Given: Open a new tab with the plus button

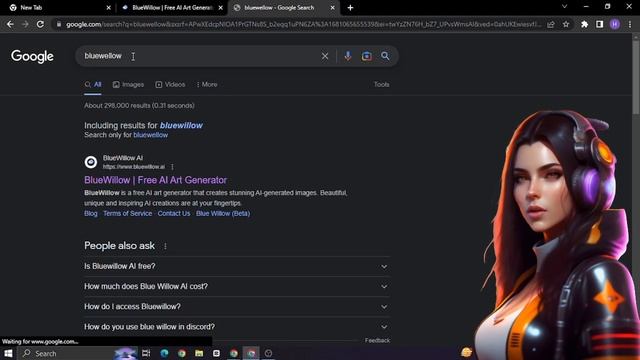Looking at the screenshot, I should [x=350, y=7].
